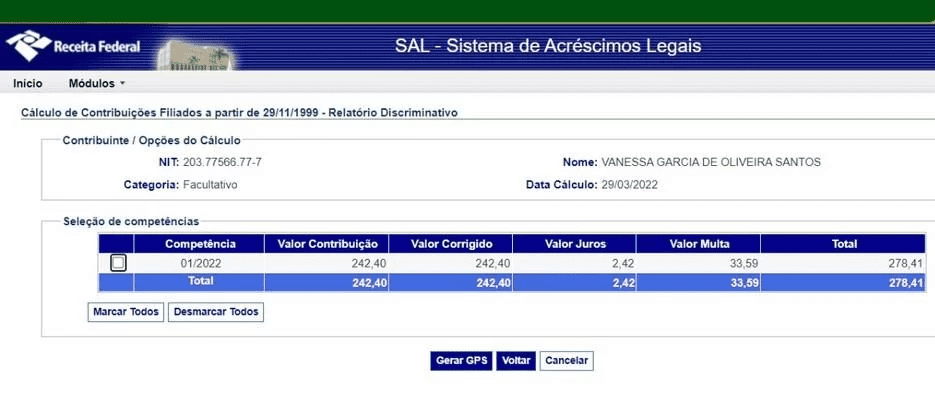Click the Total column header
Viewport: 935px width, 393px height.
click(844, 244)
